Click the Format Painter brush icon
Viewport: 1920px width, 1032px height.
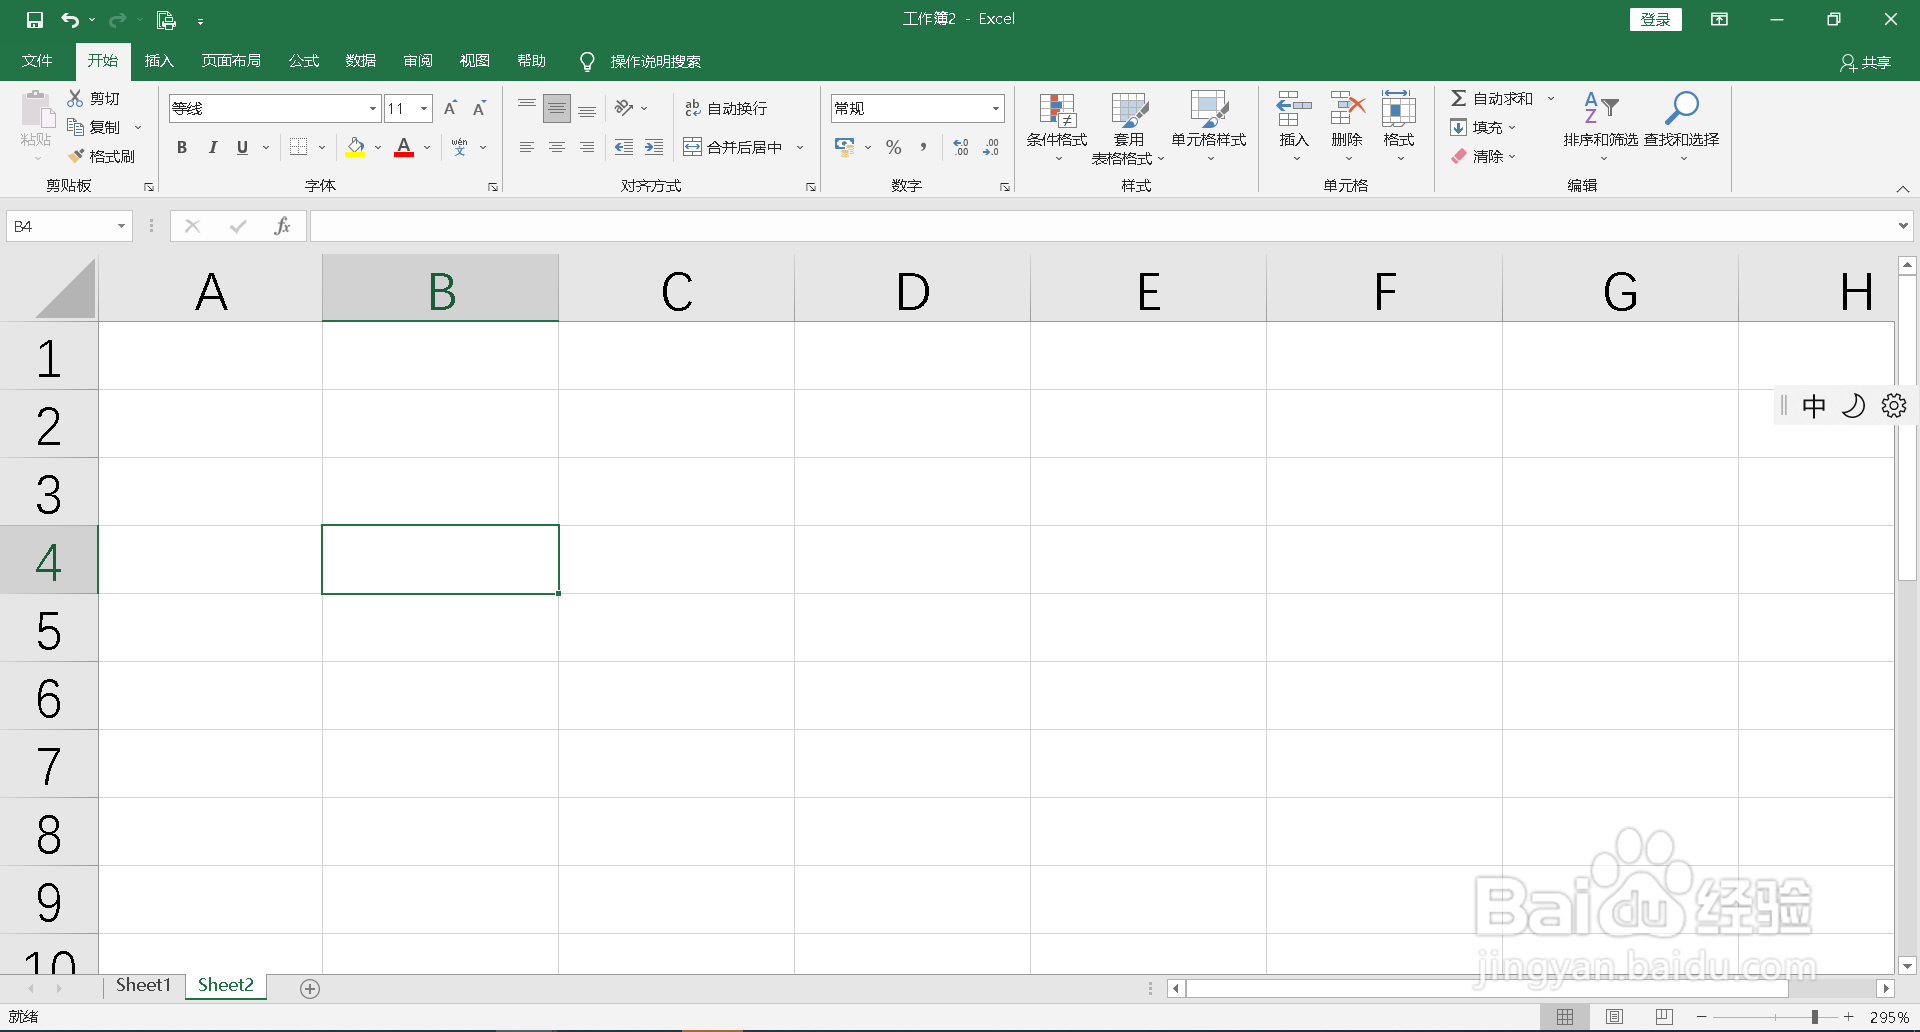(x=75, y=156)
